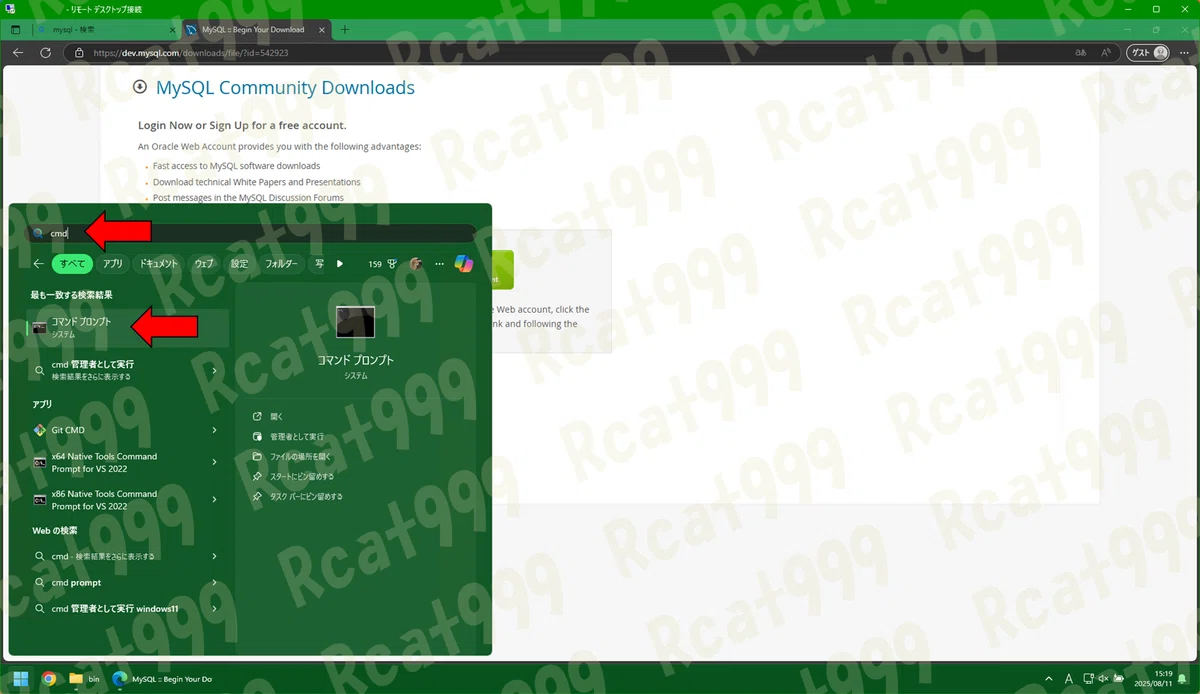Show more filters with the play arrow
1200x694 pixels.
click(x=340, y=264)
